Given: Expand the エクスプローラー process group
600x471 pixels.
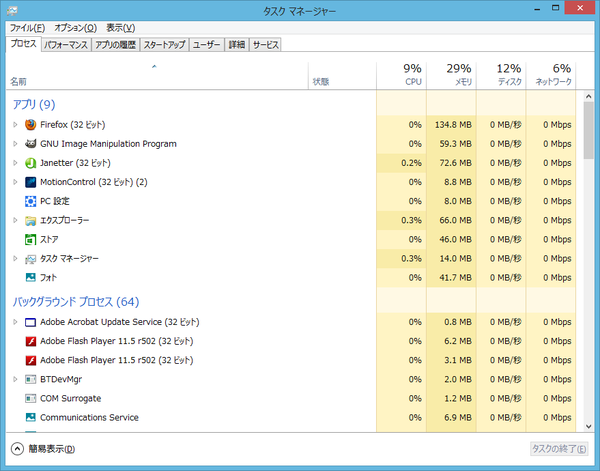Looking at the screenshot, I should (x=15, y=220).
